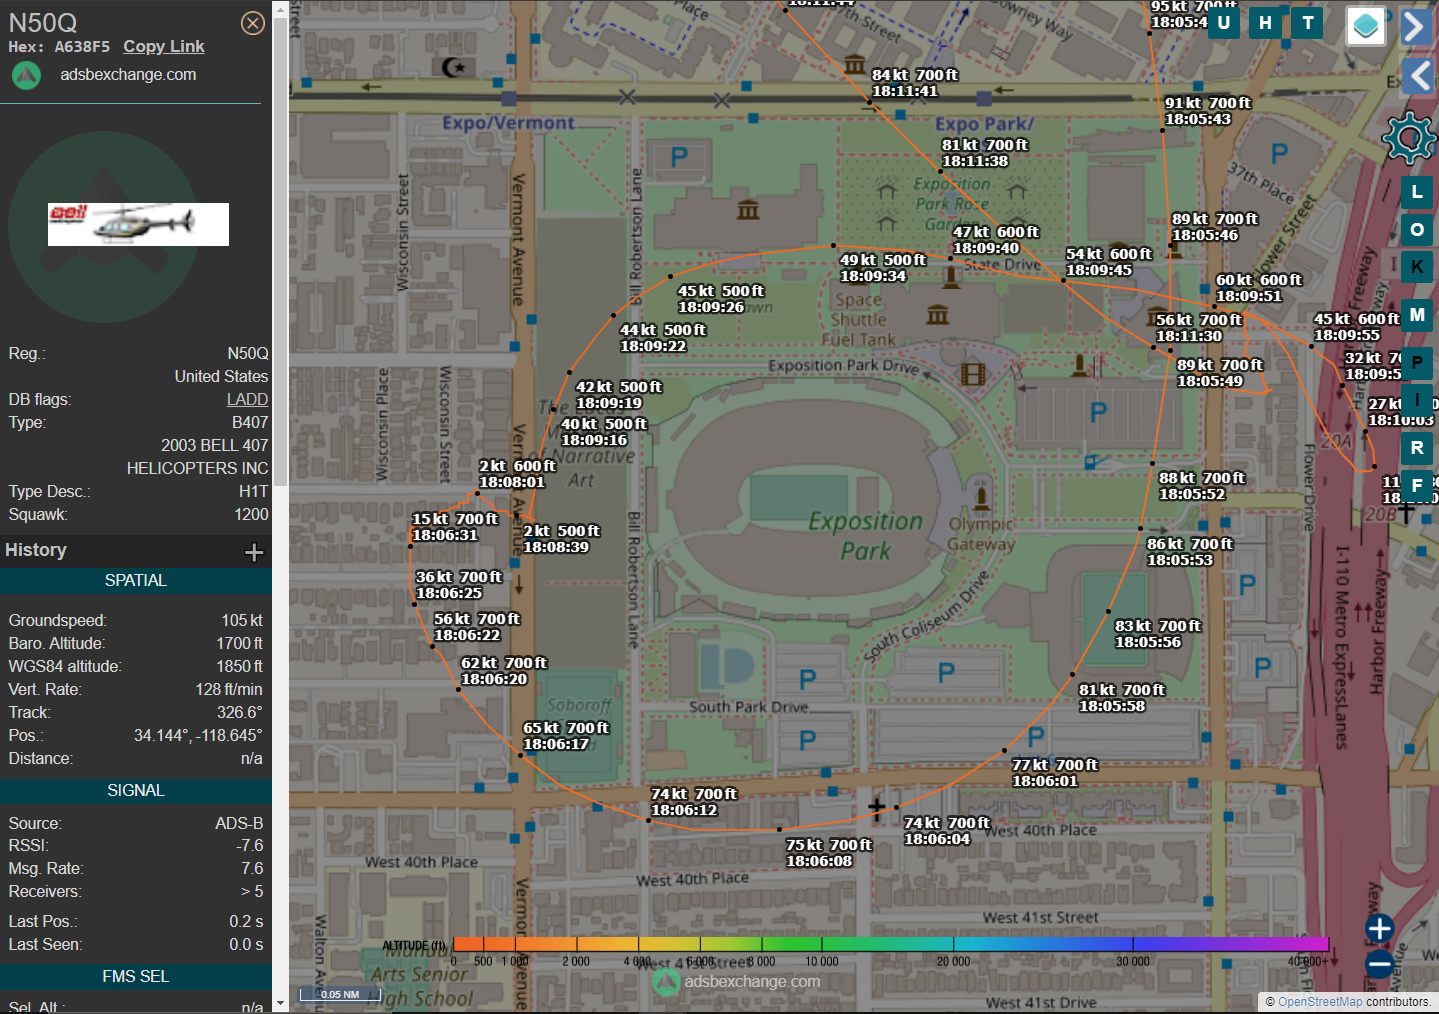Screen dimensions: 1439x1014
Task: Click the track label 18:06:17 65 kt
Action: 566,736
